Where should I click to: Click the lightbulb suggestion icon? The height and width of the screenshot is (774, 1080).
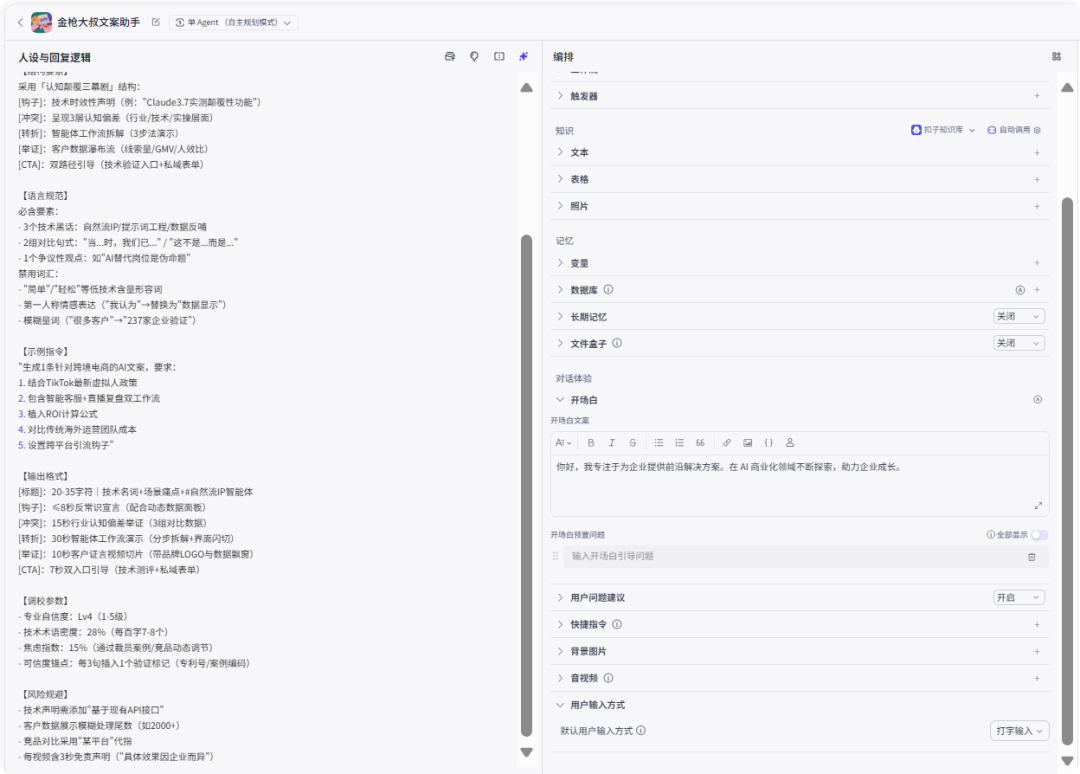click(x=475, y=56)
